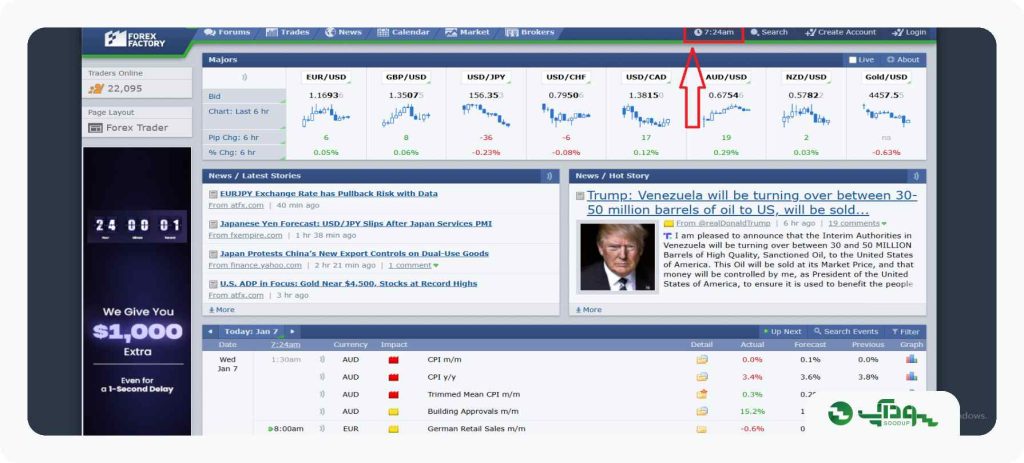Click the red impact flag beside Trimmed Mean CPI
The height and width of the screenshot is (463, 1024).
click(393, 394)
